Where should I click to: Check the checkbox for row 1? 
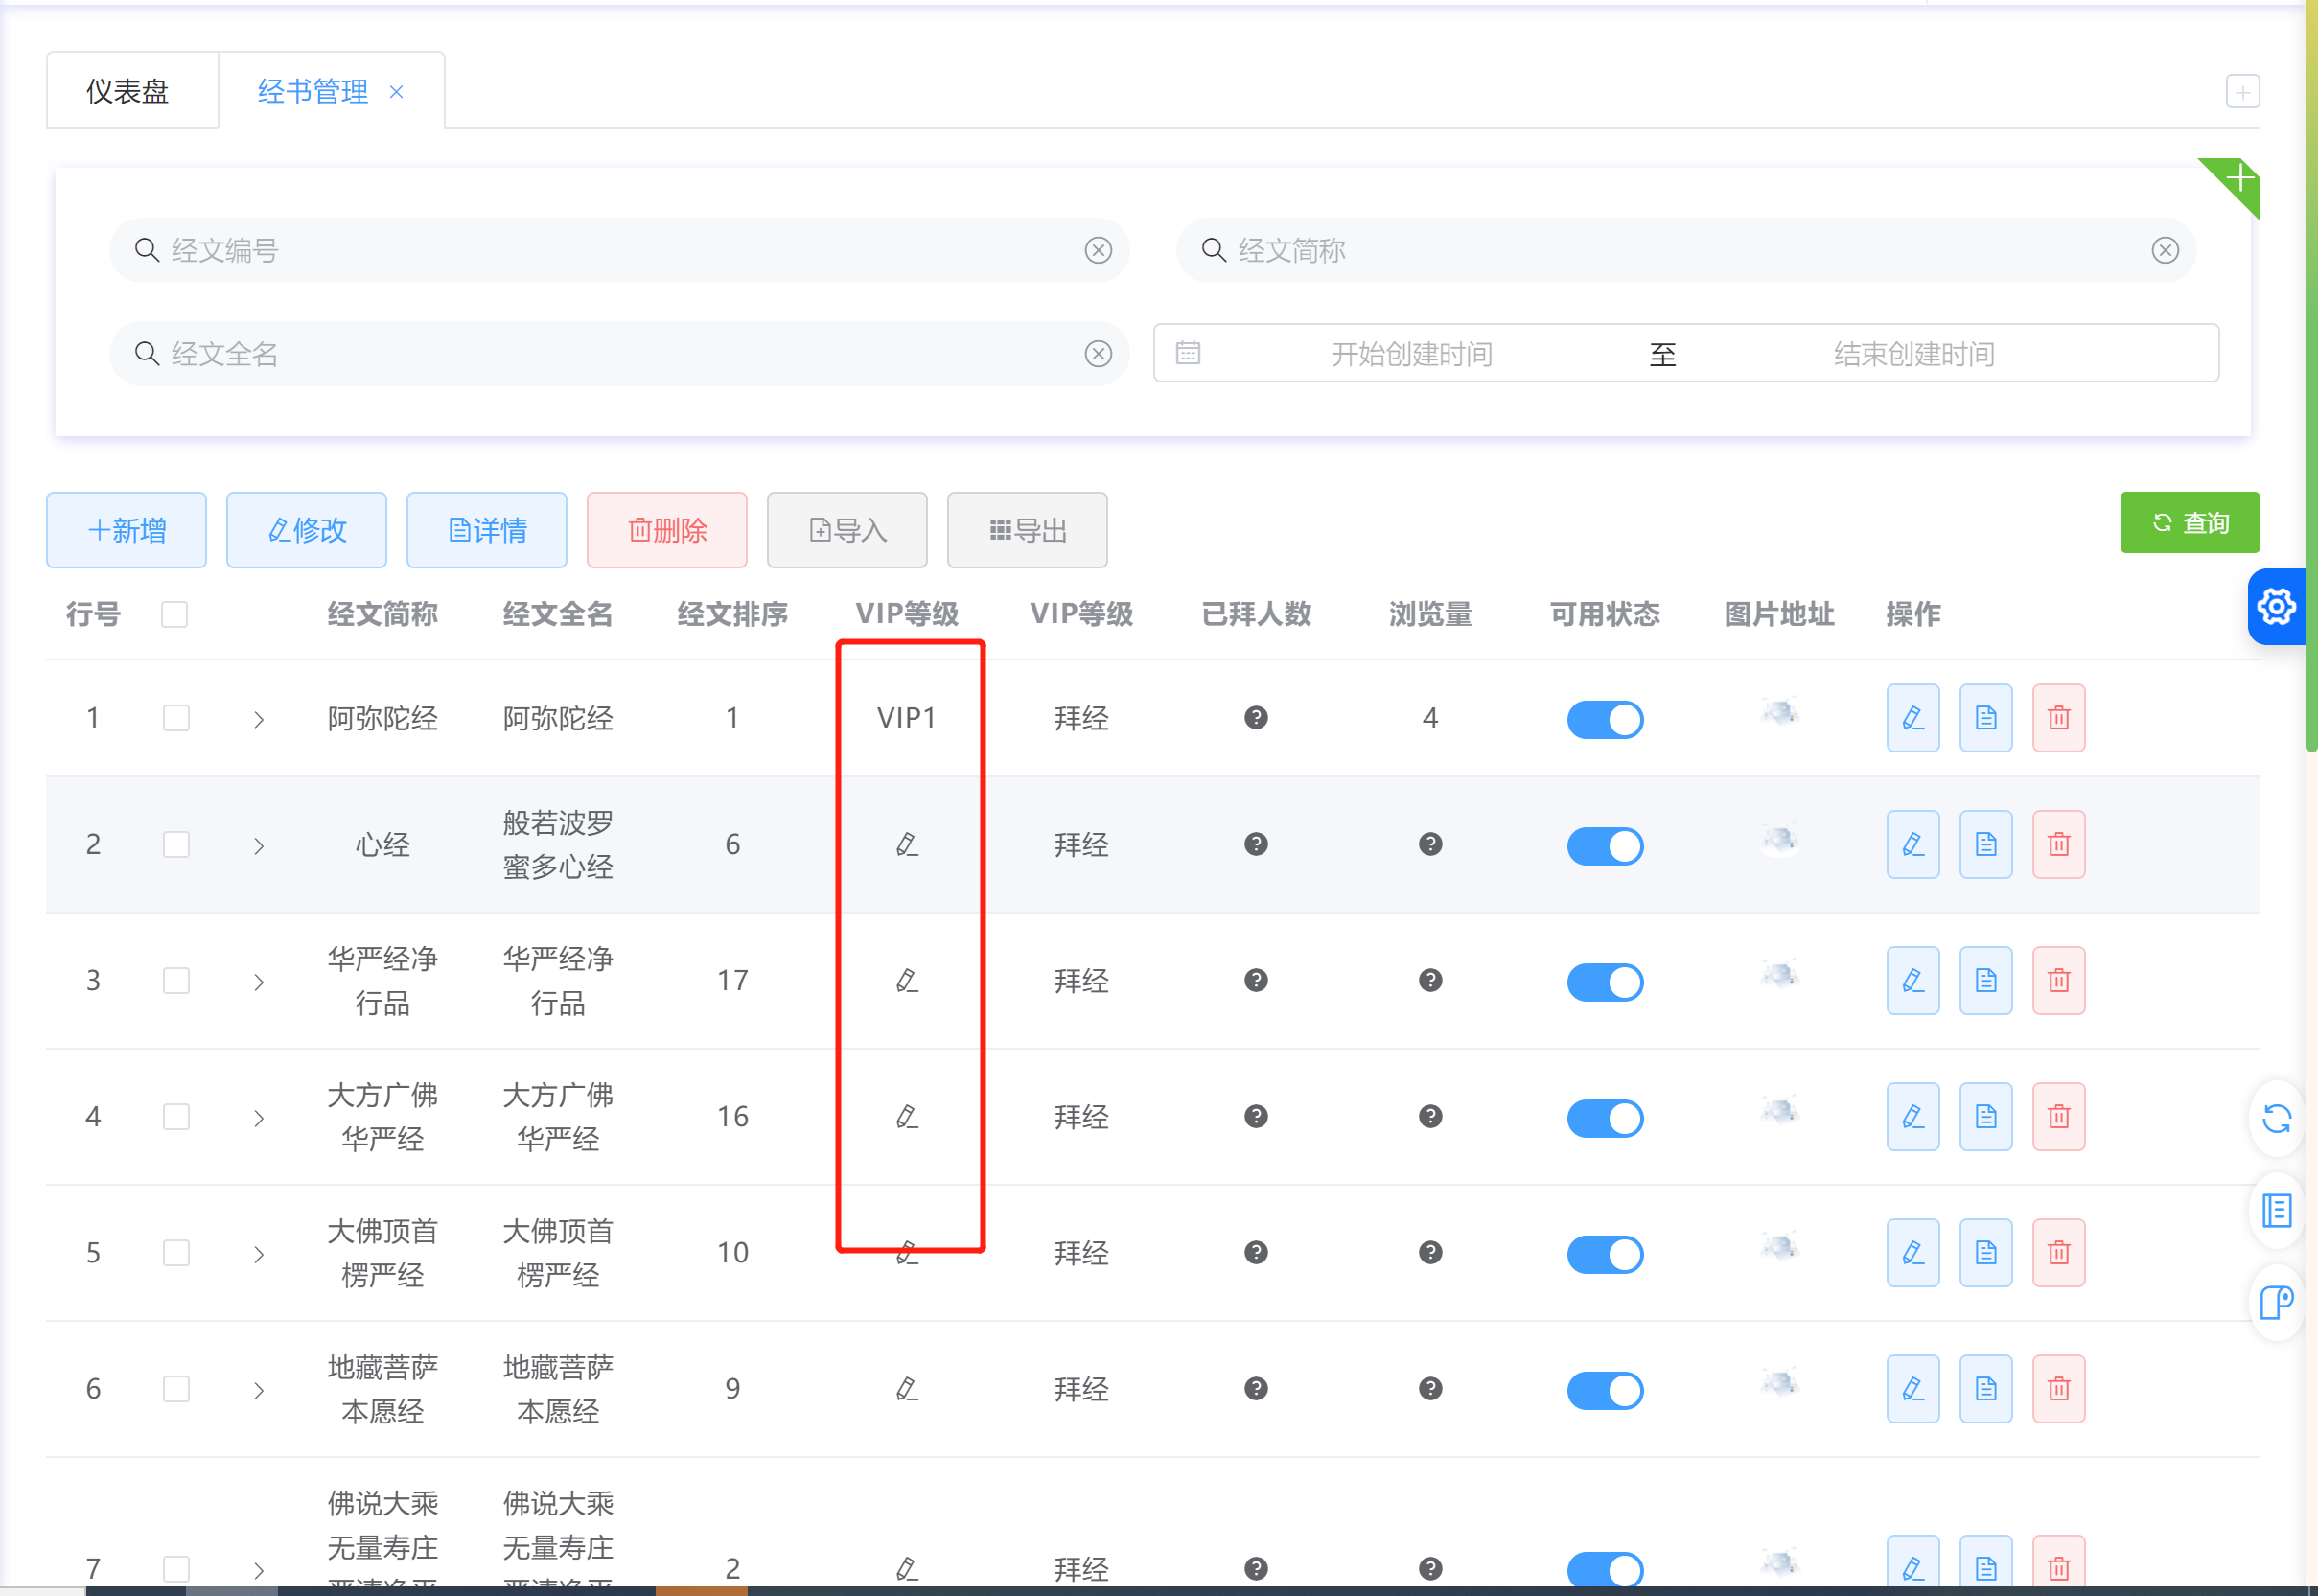pyautogui.click(x=176, y=718)
